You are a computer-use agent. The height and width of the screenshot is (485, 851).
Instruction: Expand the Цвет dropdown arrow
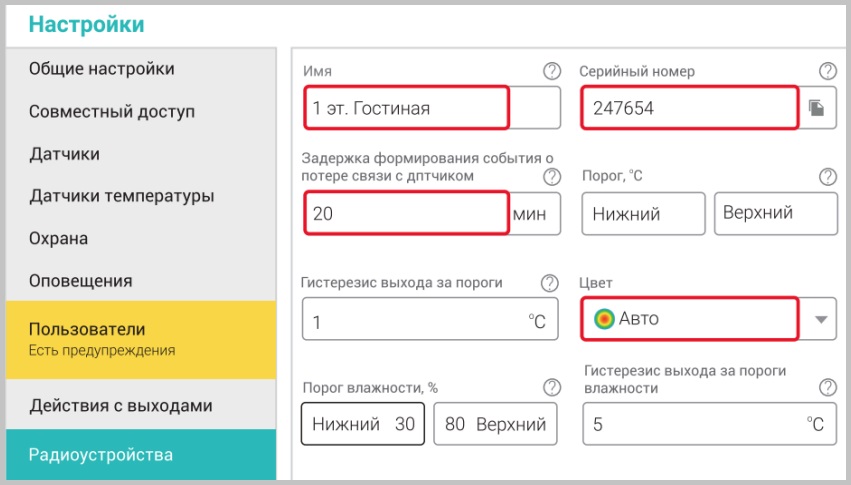coord(820,320)
